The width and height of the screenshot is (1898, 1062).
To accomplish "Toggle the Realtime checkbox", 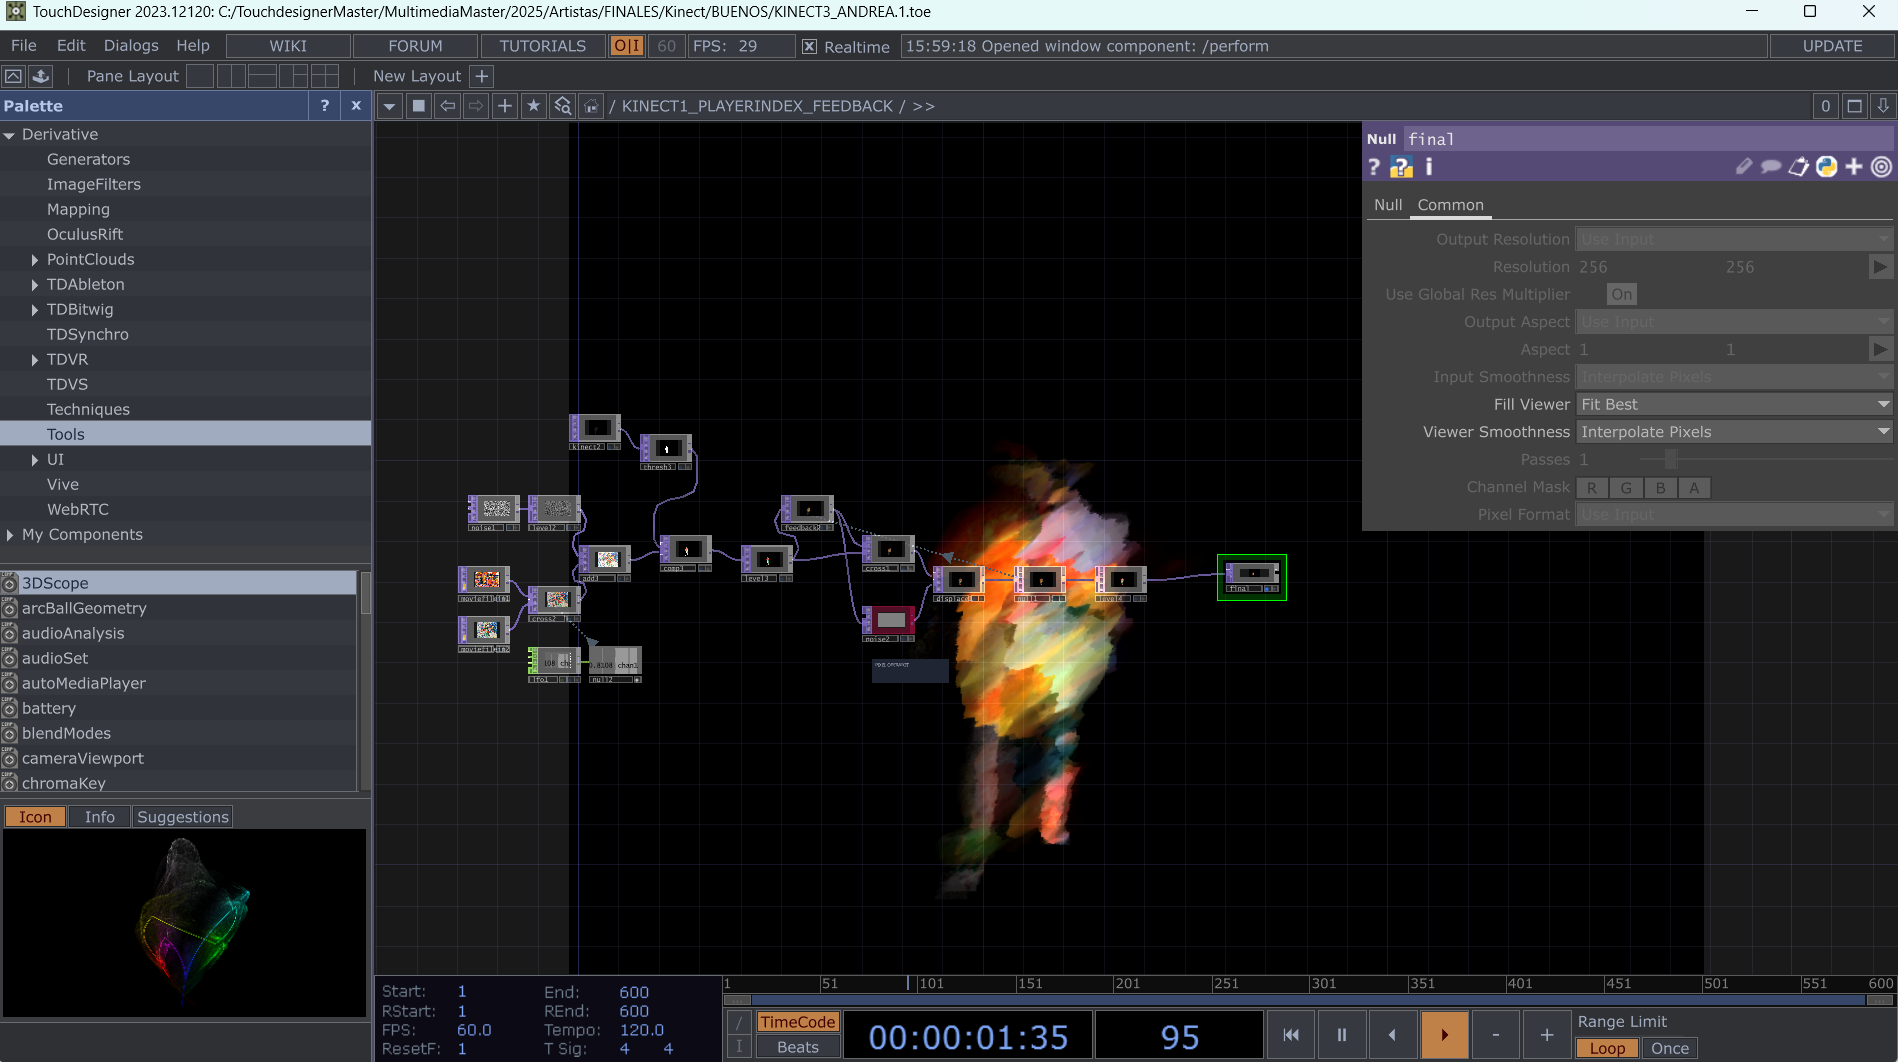I will pyautogui.click(x=809, y=47).
